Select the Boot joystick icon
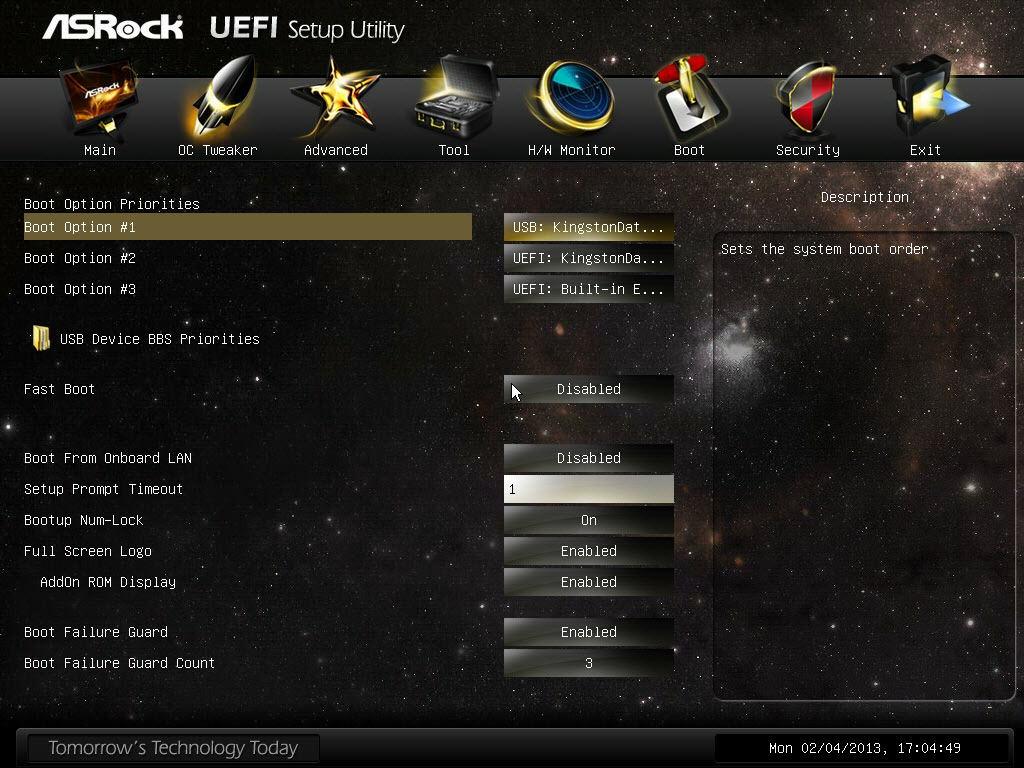The width and height of the screenshot is (1024, 768). coord(690,97)
